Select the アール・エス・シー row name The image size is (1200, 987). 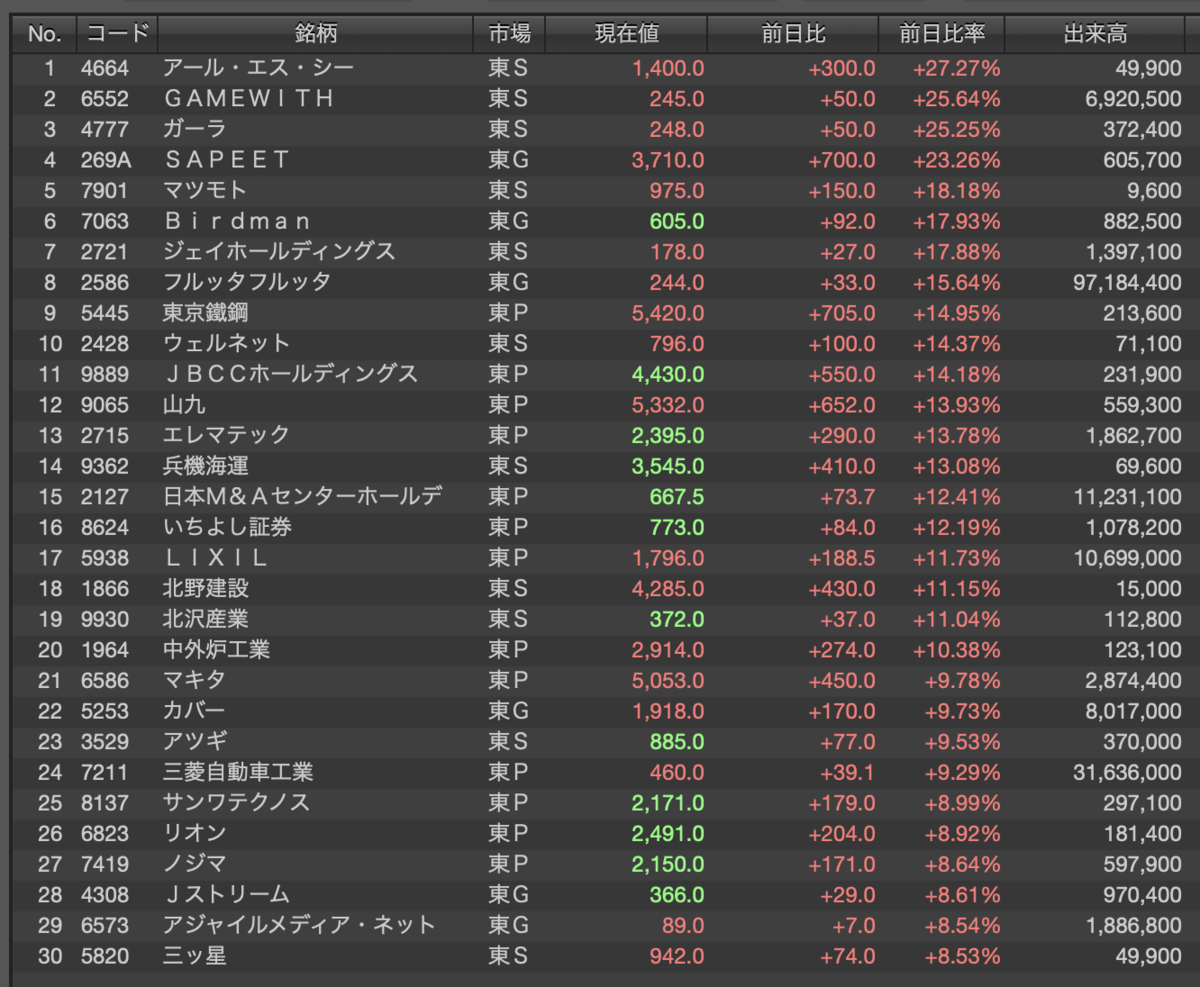(x=258, y=68)
